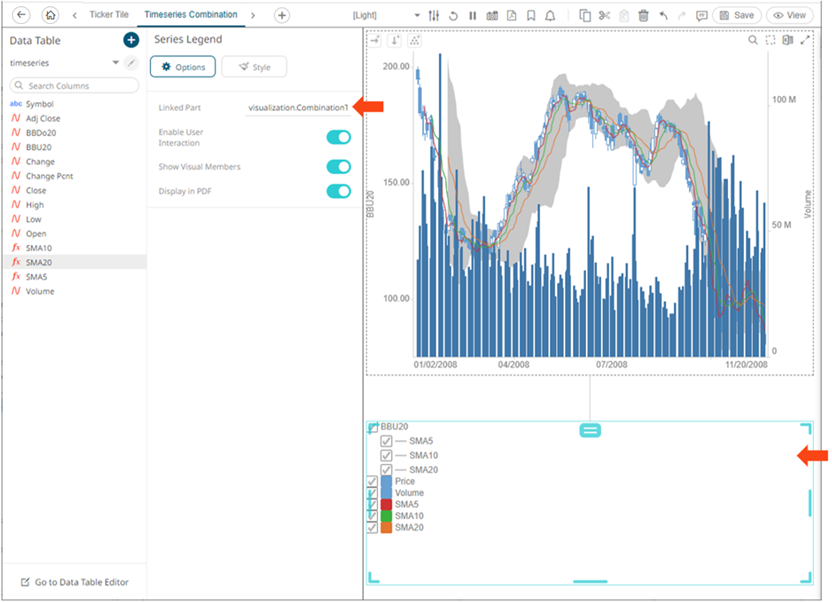Open the Light theme dropdown
Image resolution: width=832 pixels, height=602 pixels.
pos(417,16)
